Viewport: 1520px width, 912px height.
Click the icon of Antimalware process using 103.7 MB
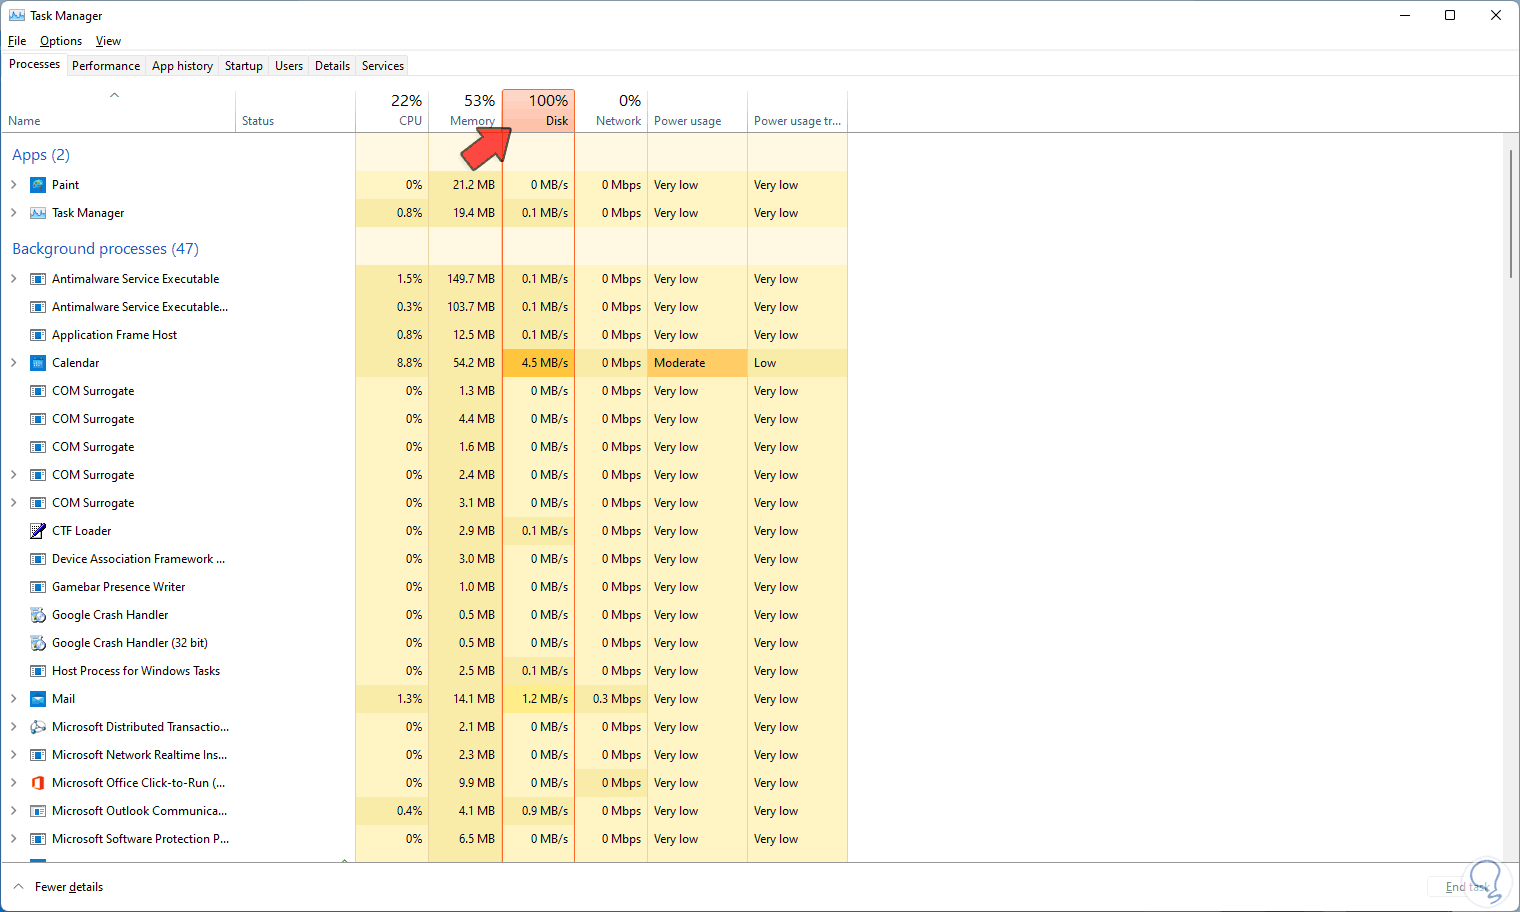coord(38,307)
